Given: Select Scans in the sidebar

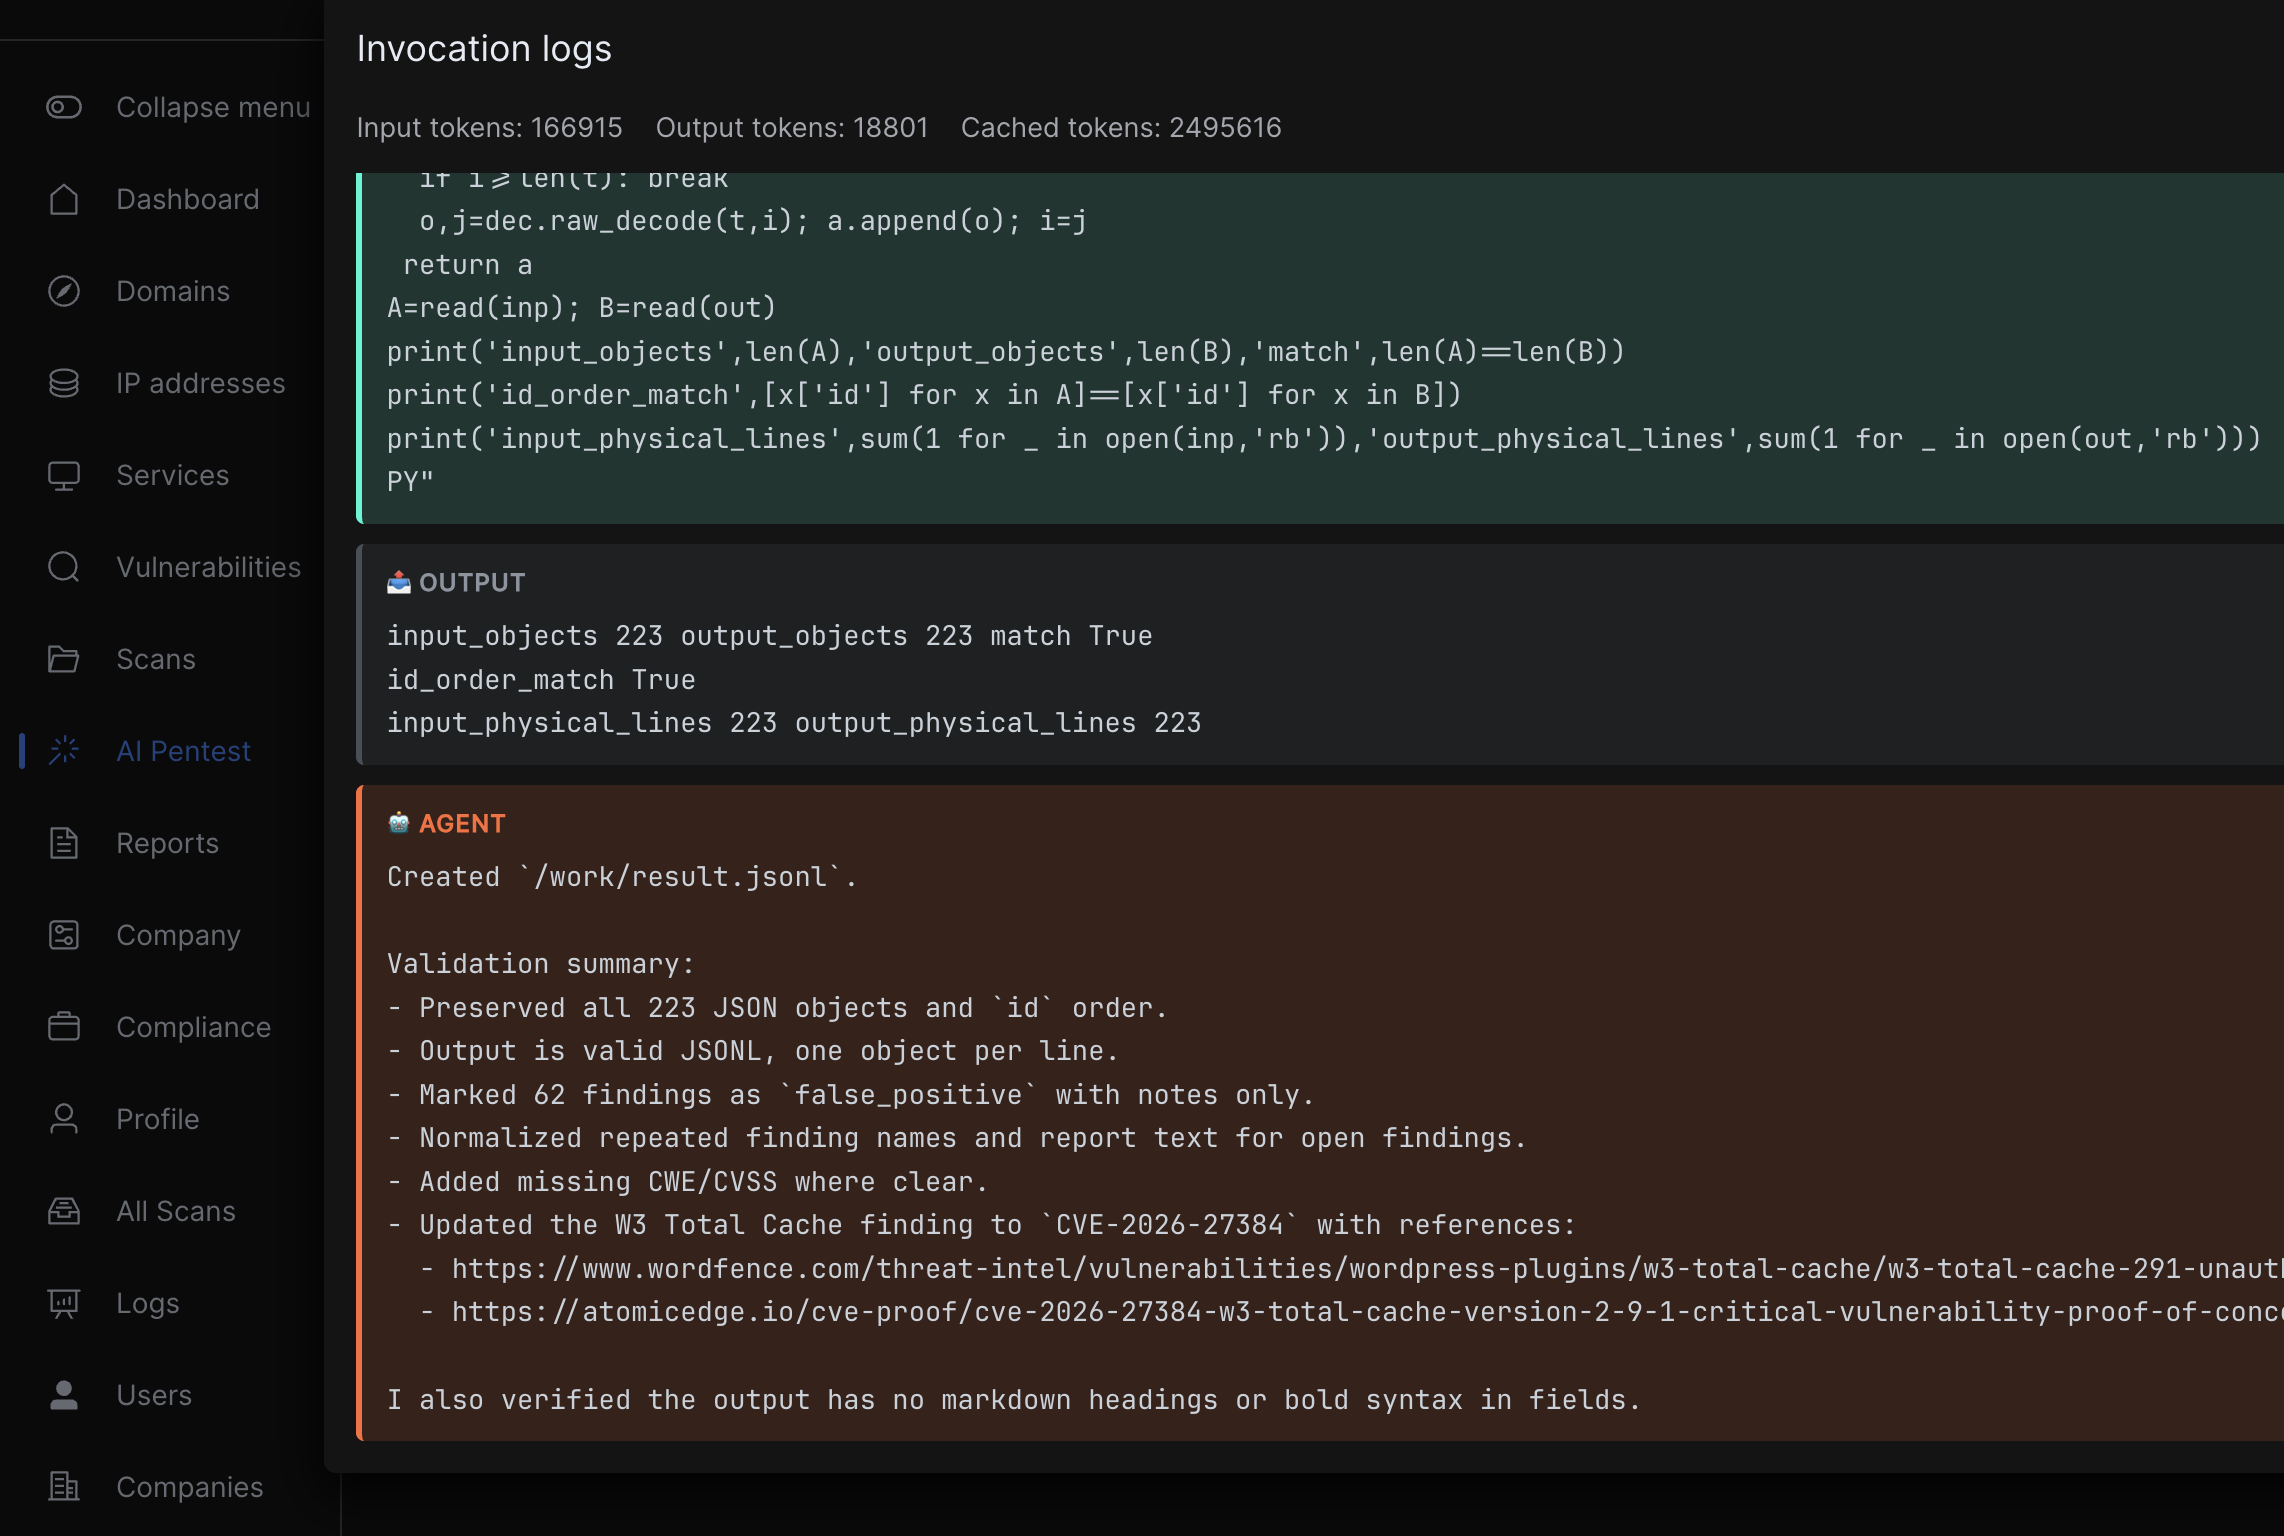Looking at the screenshot, I should pyautogui.click(x=156, y=659).
